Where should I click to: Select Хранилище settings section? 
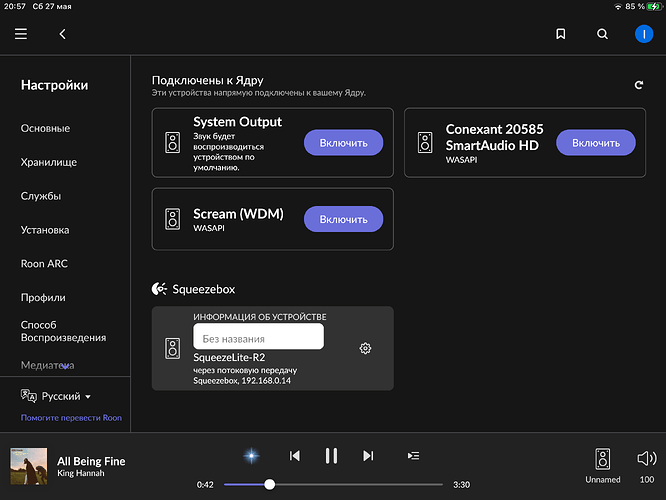tap(49, 162)
